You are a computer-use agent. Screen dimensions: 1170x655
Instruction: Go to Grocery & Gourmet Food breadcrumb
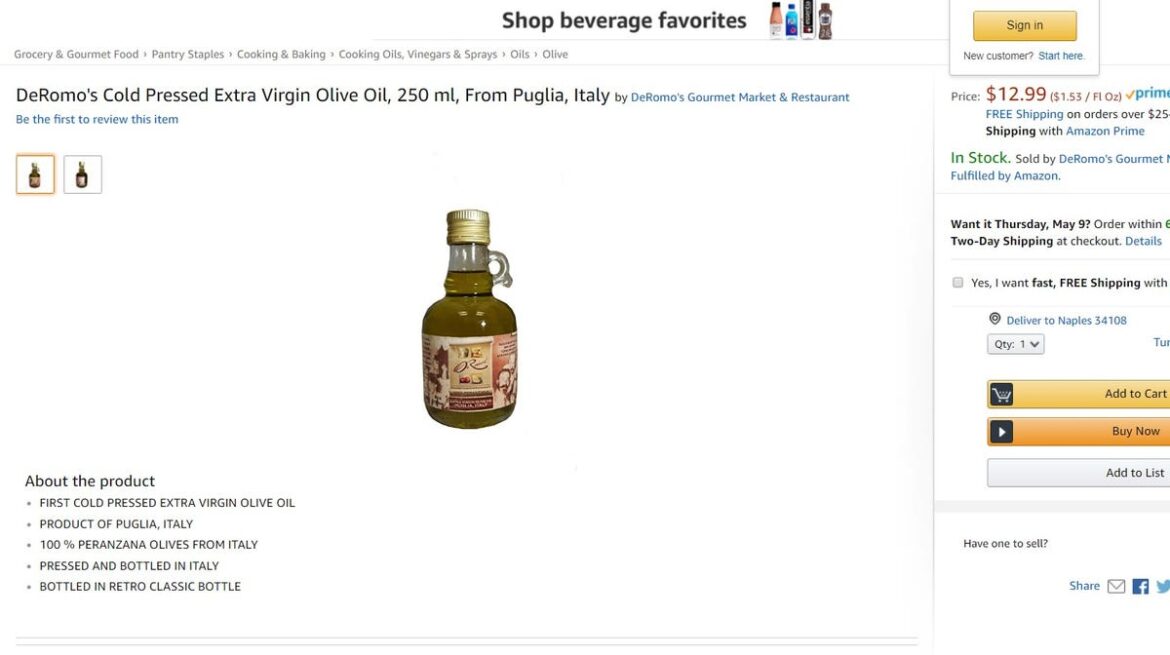(76, 54)
